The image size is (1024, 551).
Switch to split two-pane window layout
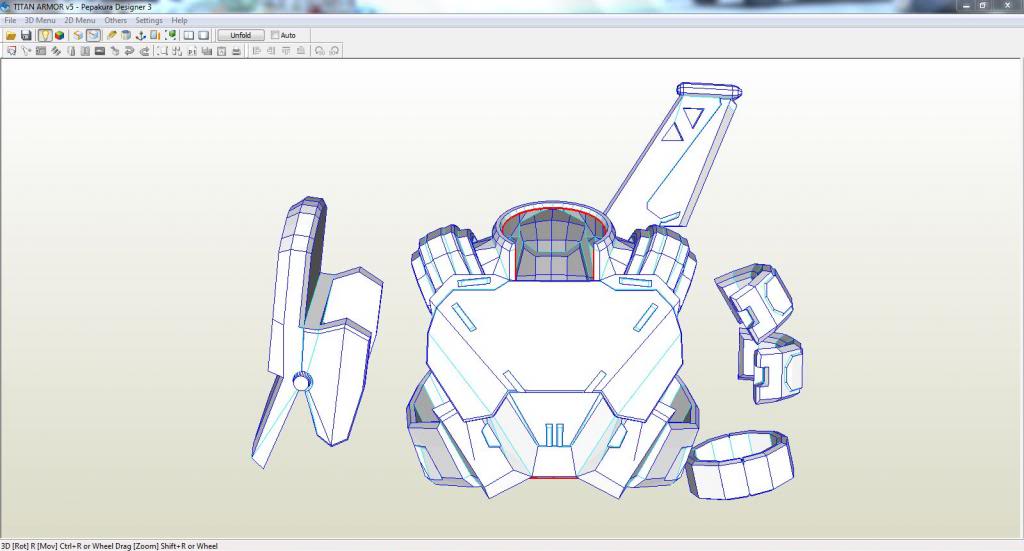pyautogui.click(x=189, y=35)
